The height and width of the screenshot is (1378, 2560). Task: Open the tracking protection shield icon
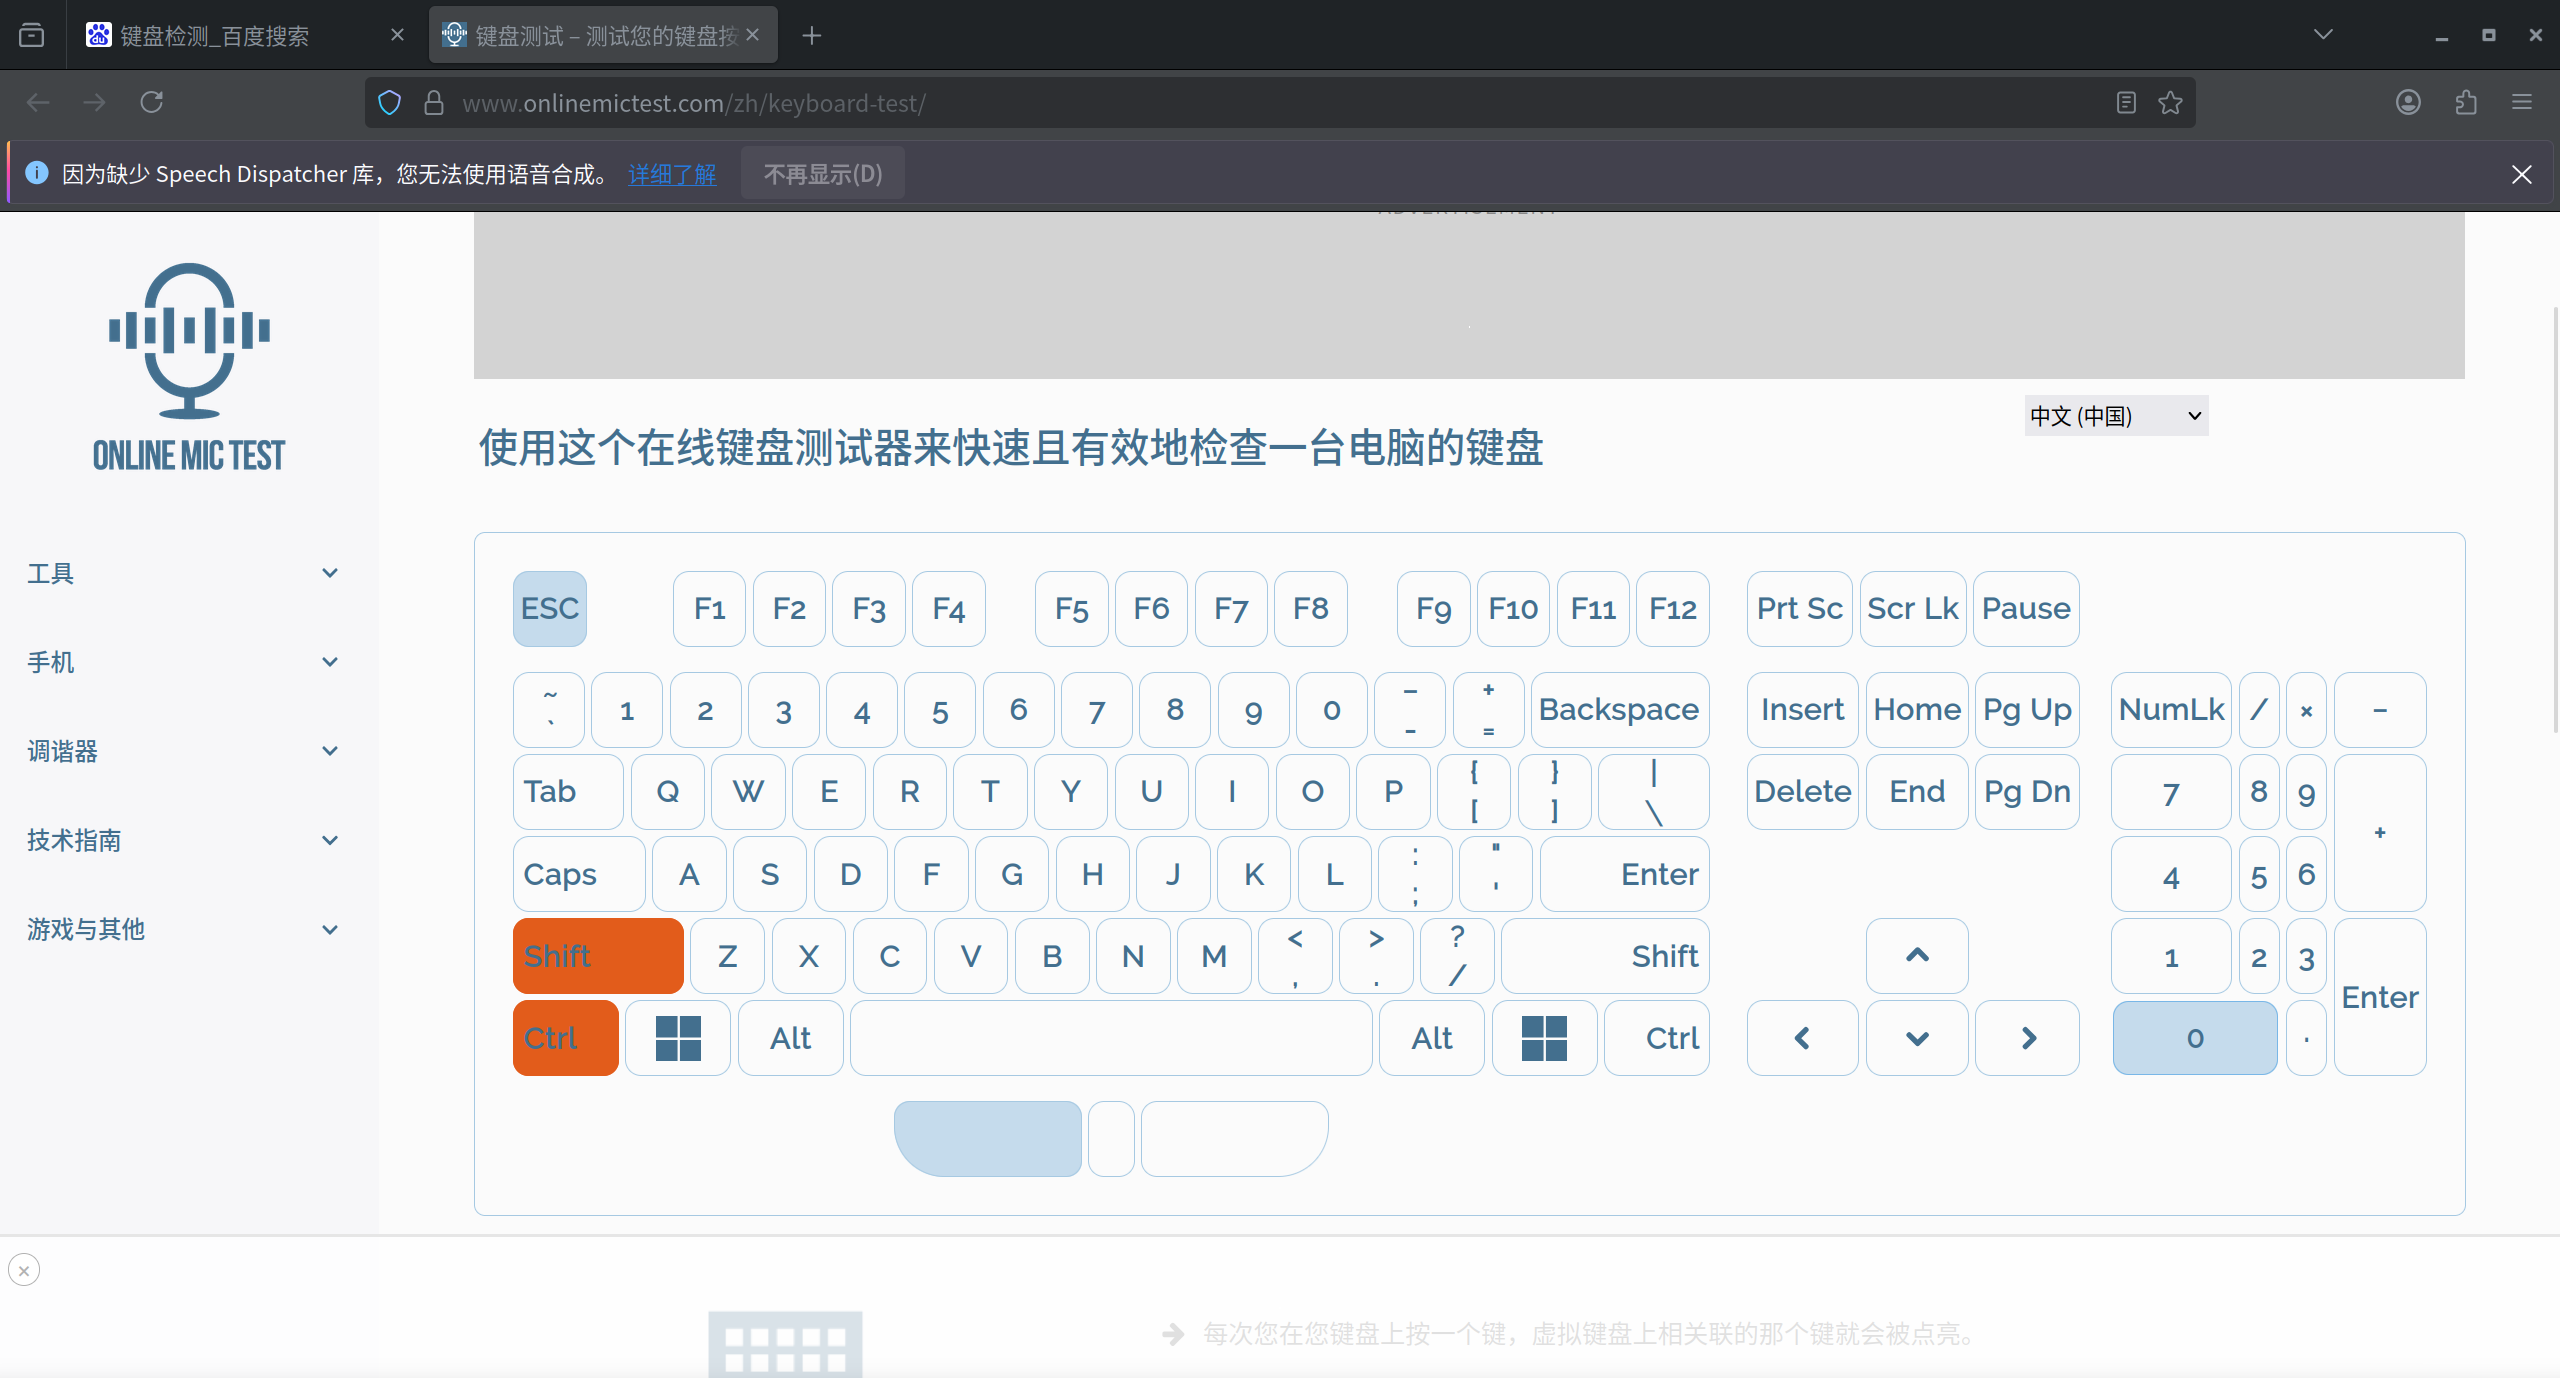click(390, 102)
